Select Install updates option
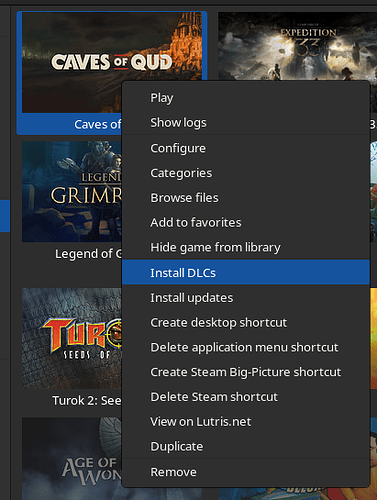377x500 pixels. click(x=246, y=298)
